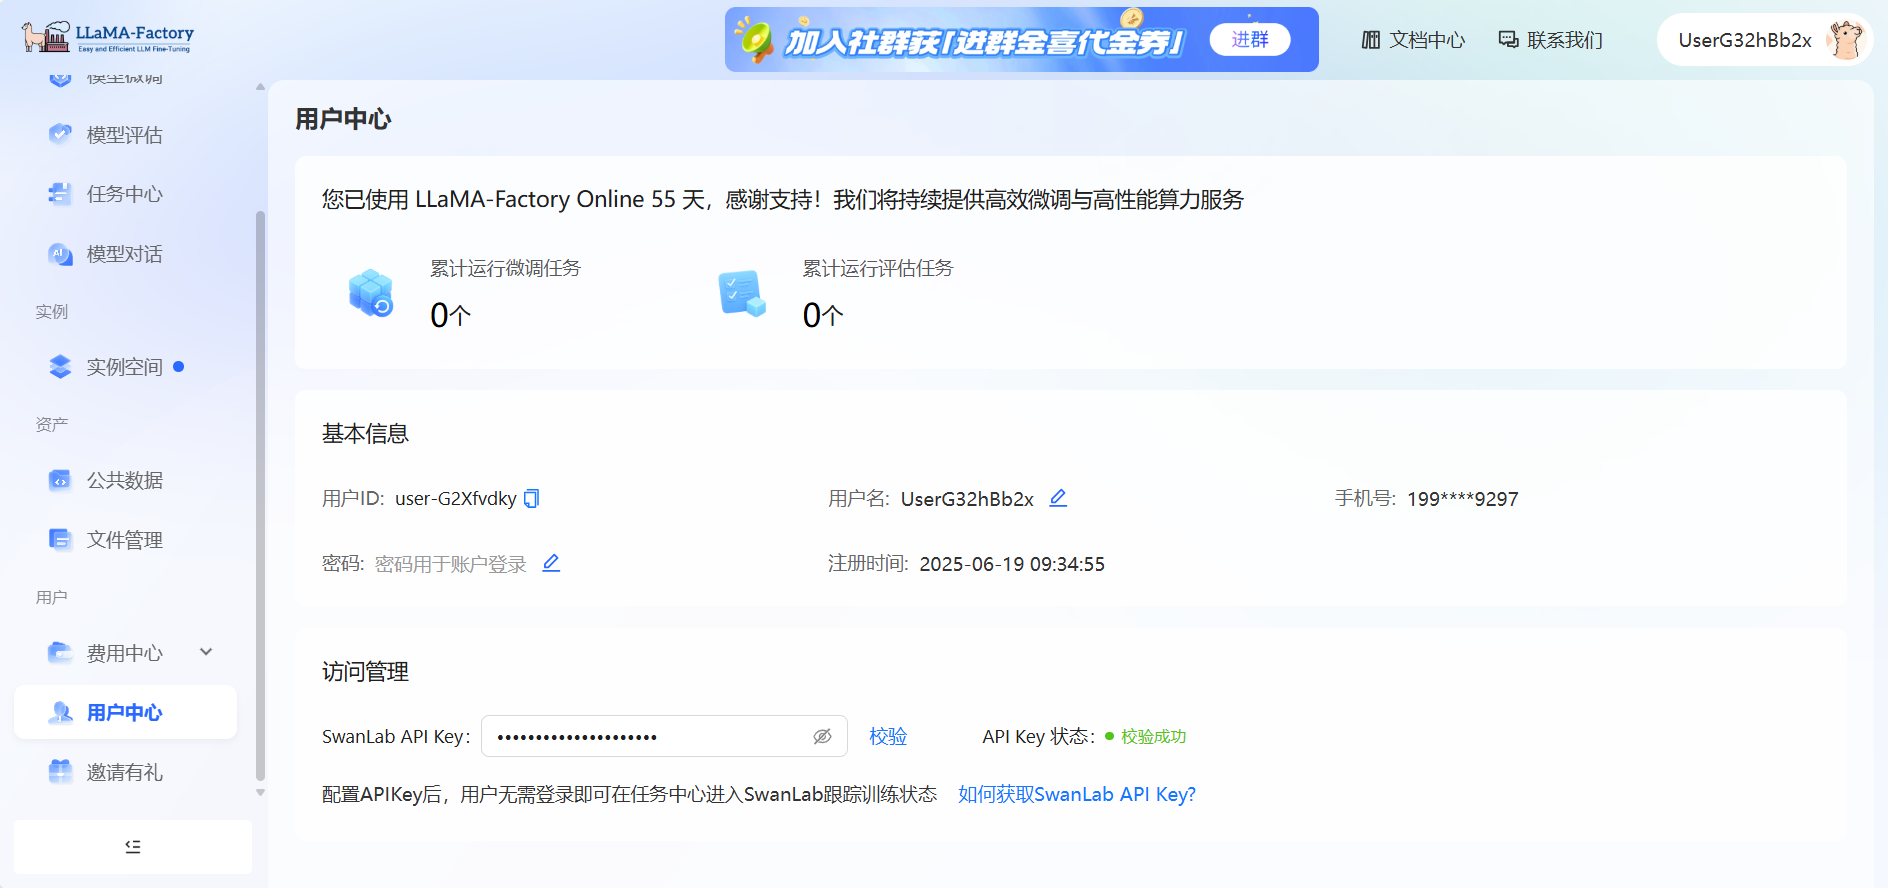1888x888 pixels.
Task: Open 如何获取SwanLab API Key link
Action: pyautogui.click(x=1076, y=794)
